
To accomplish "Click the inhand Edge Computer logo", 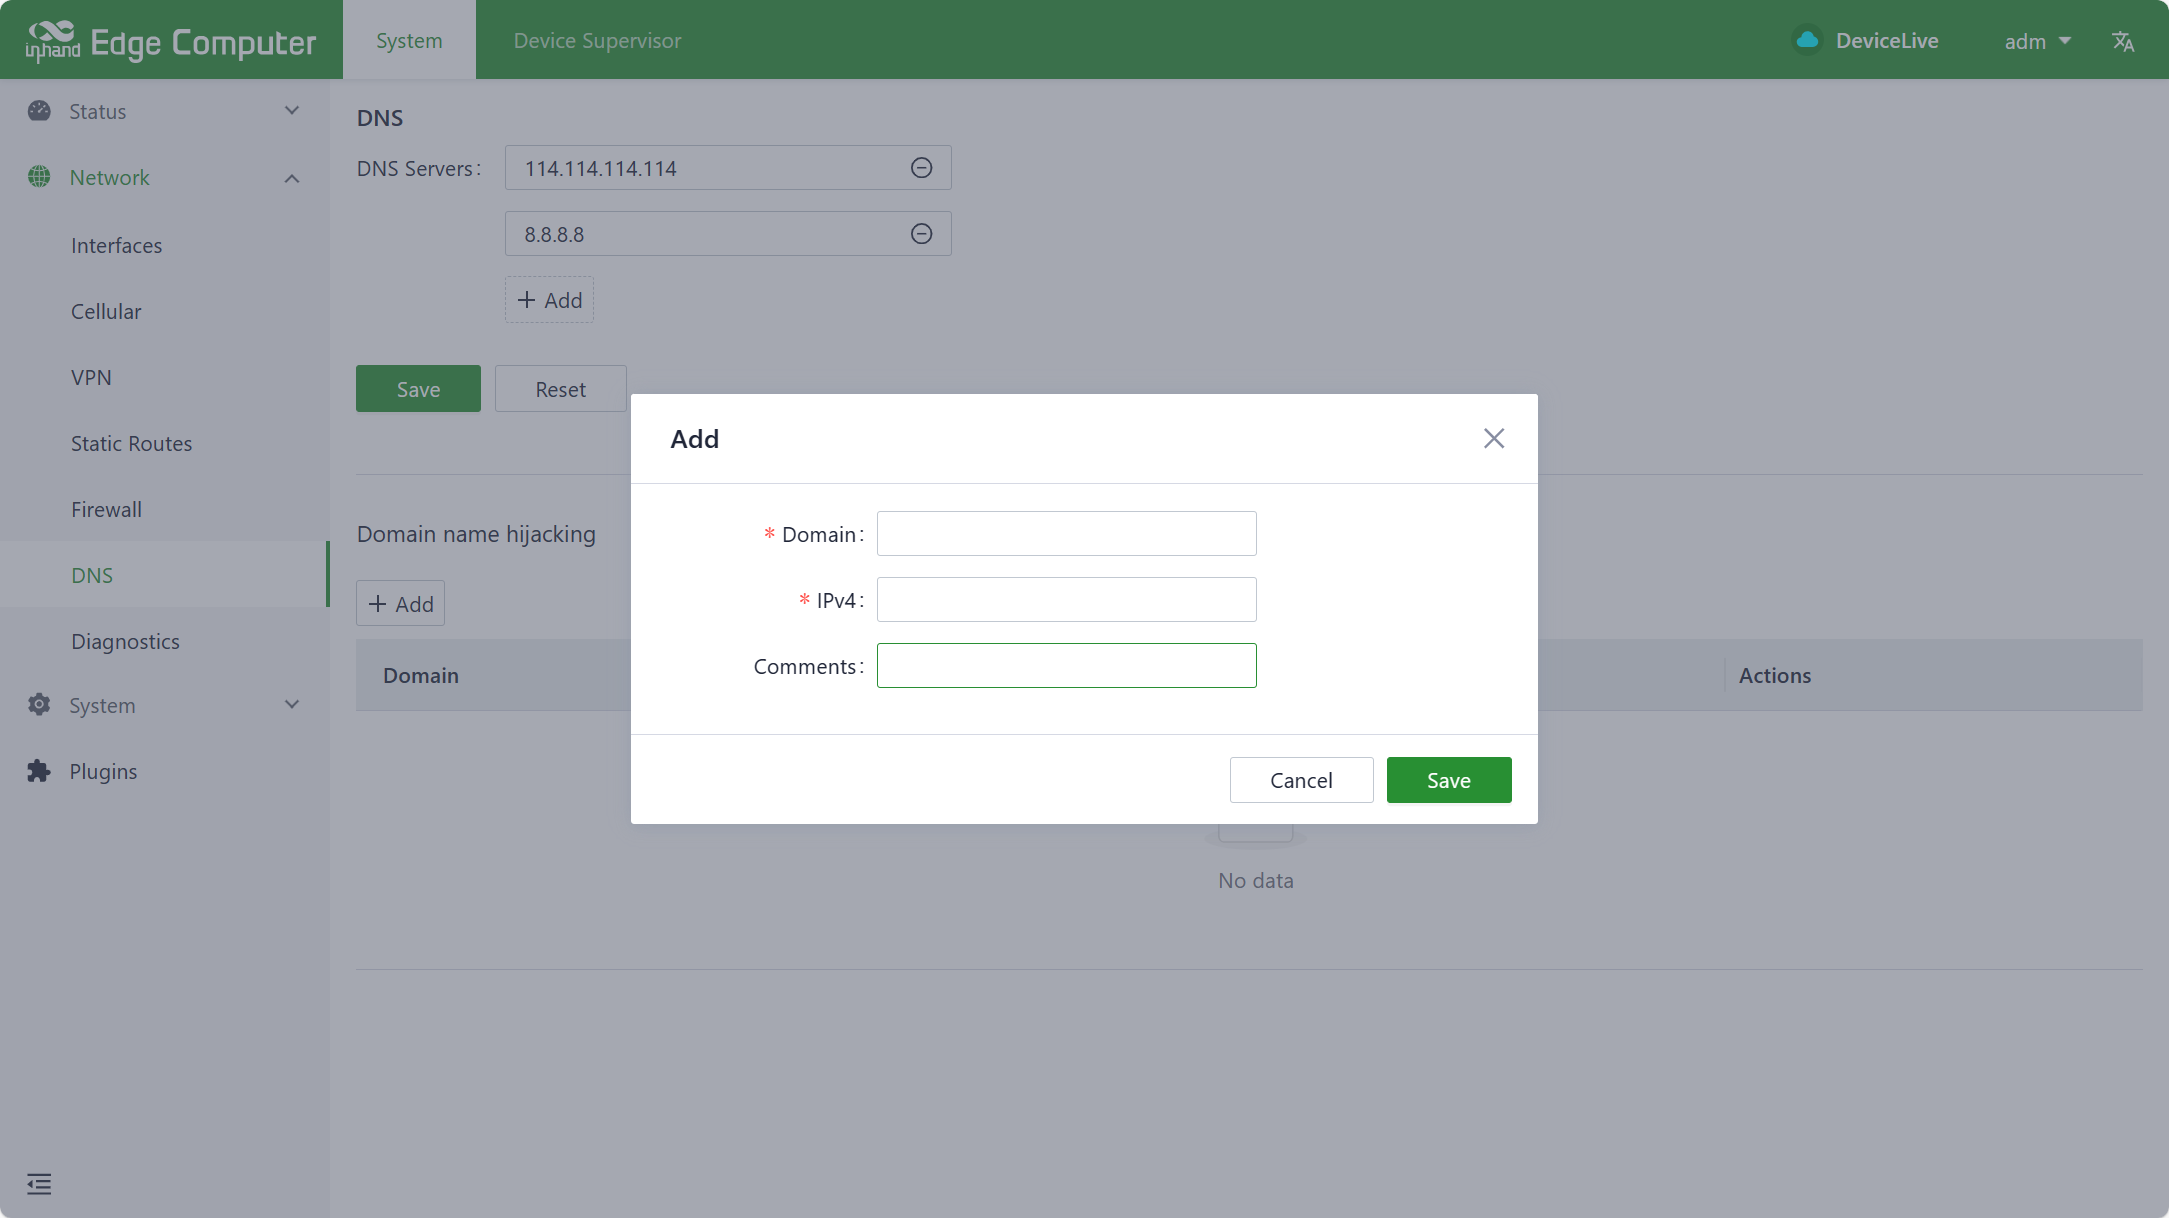I will pyautogui.click(x=171, y=41).
